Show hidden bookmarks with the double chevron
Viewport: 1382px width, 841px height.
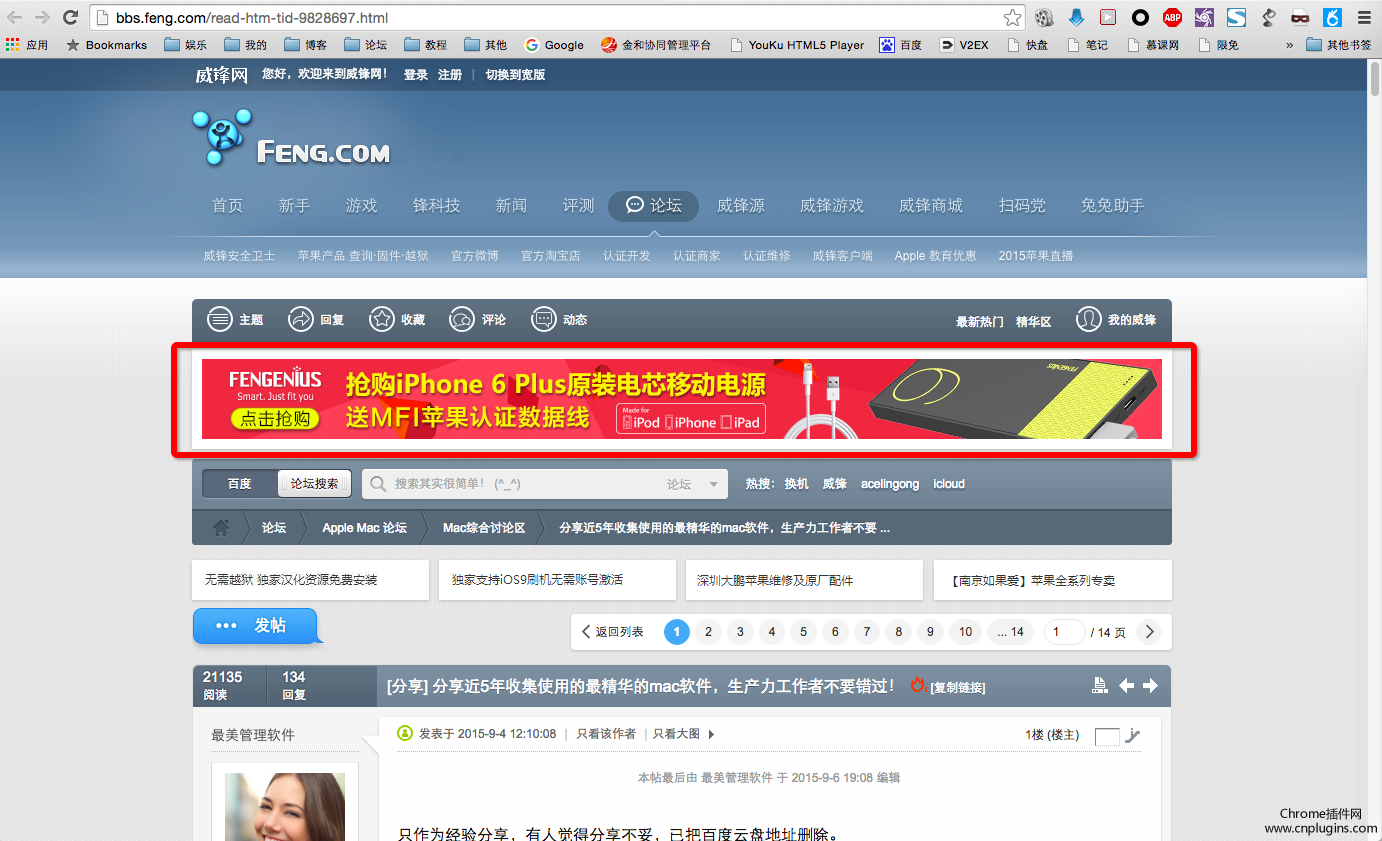1289,45
